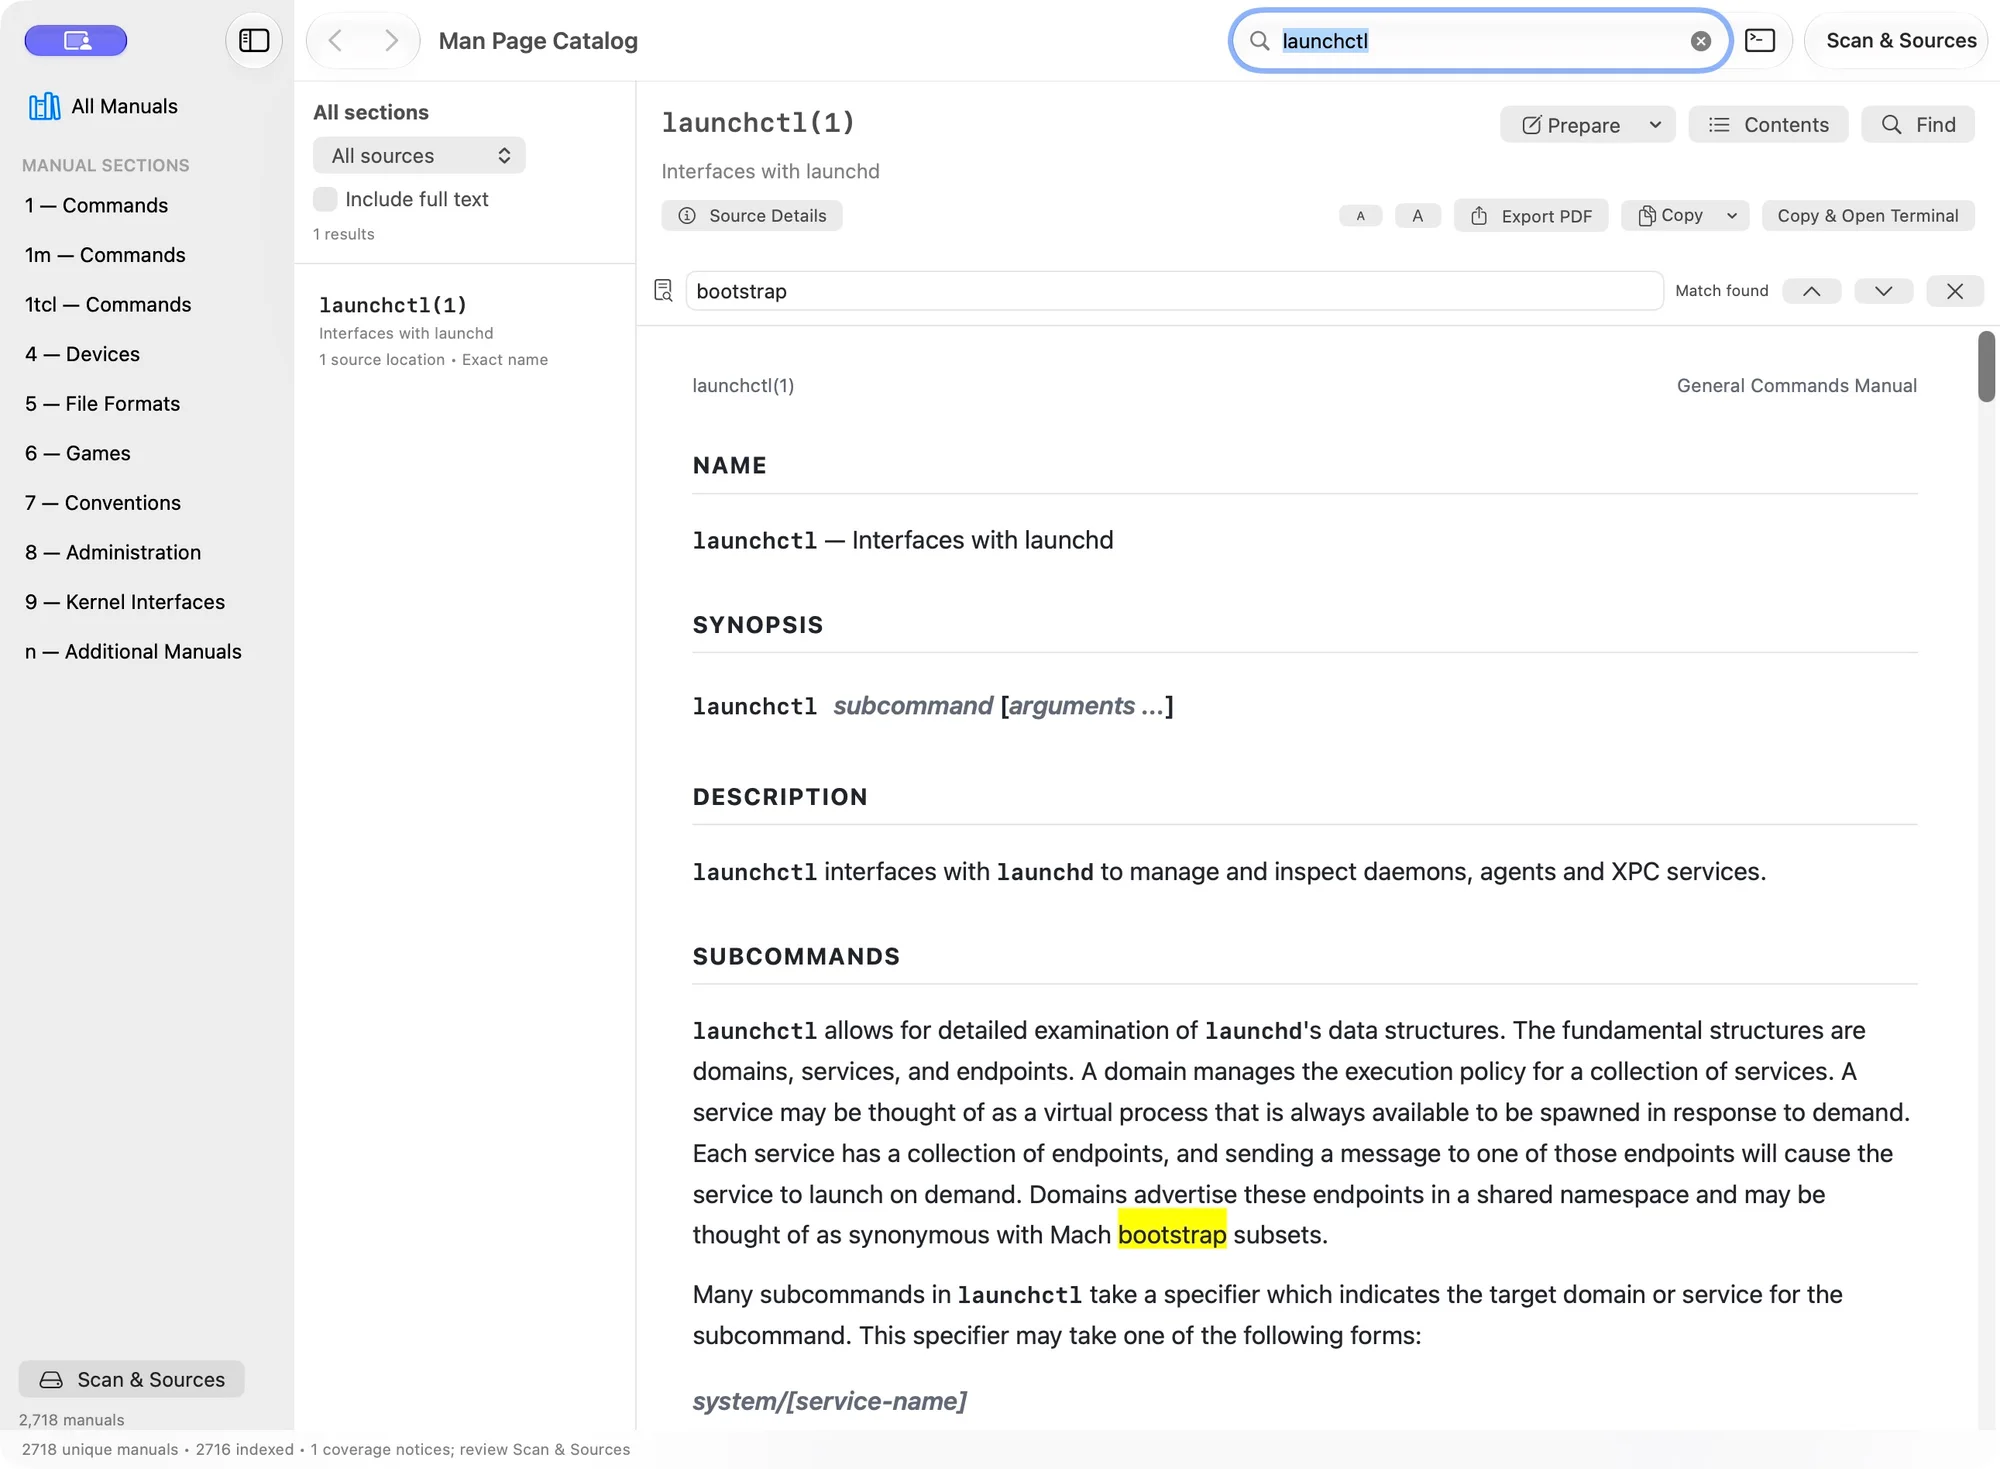Screen dimensions: 2000x1469
Task: Click the Find button
Action: (1918, 125)
